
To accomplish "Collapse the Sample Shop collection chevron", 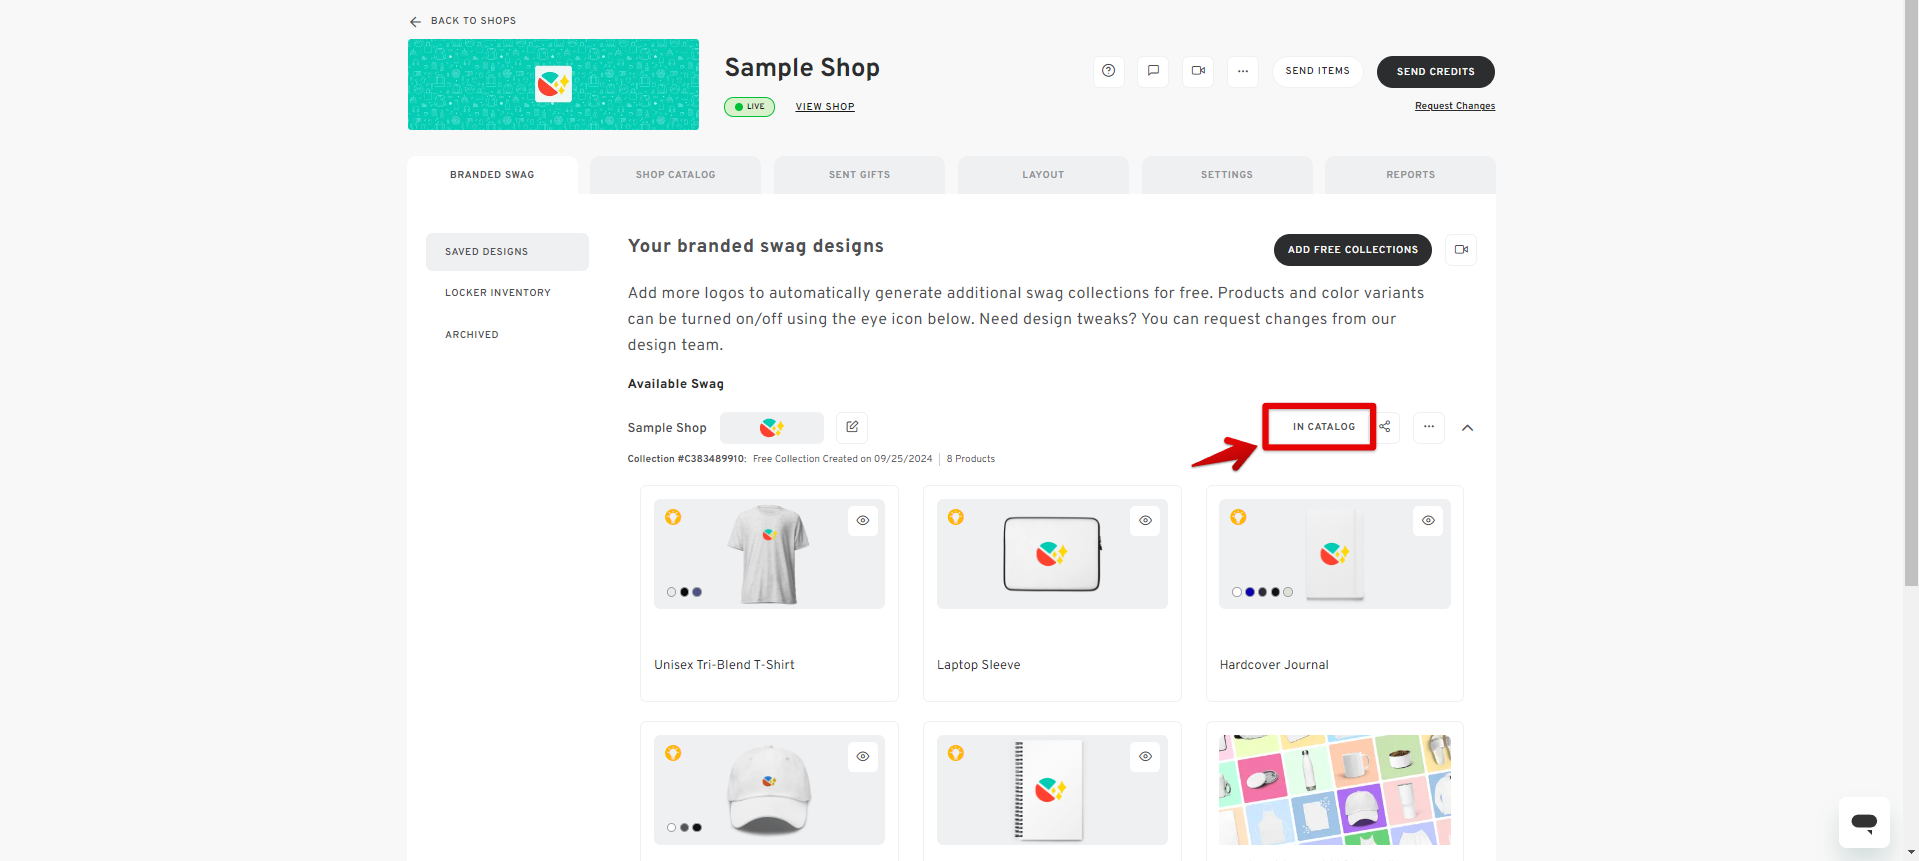I will pyautogui.click(x=1468, y=428).
